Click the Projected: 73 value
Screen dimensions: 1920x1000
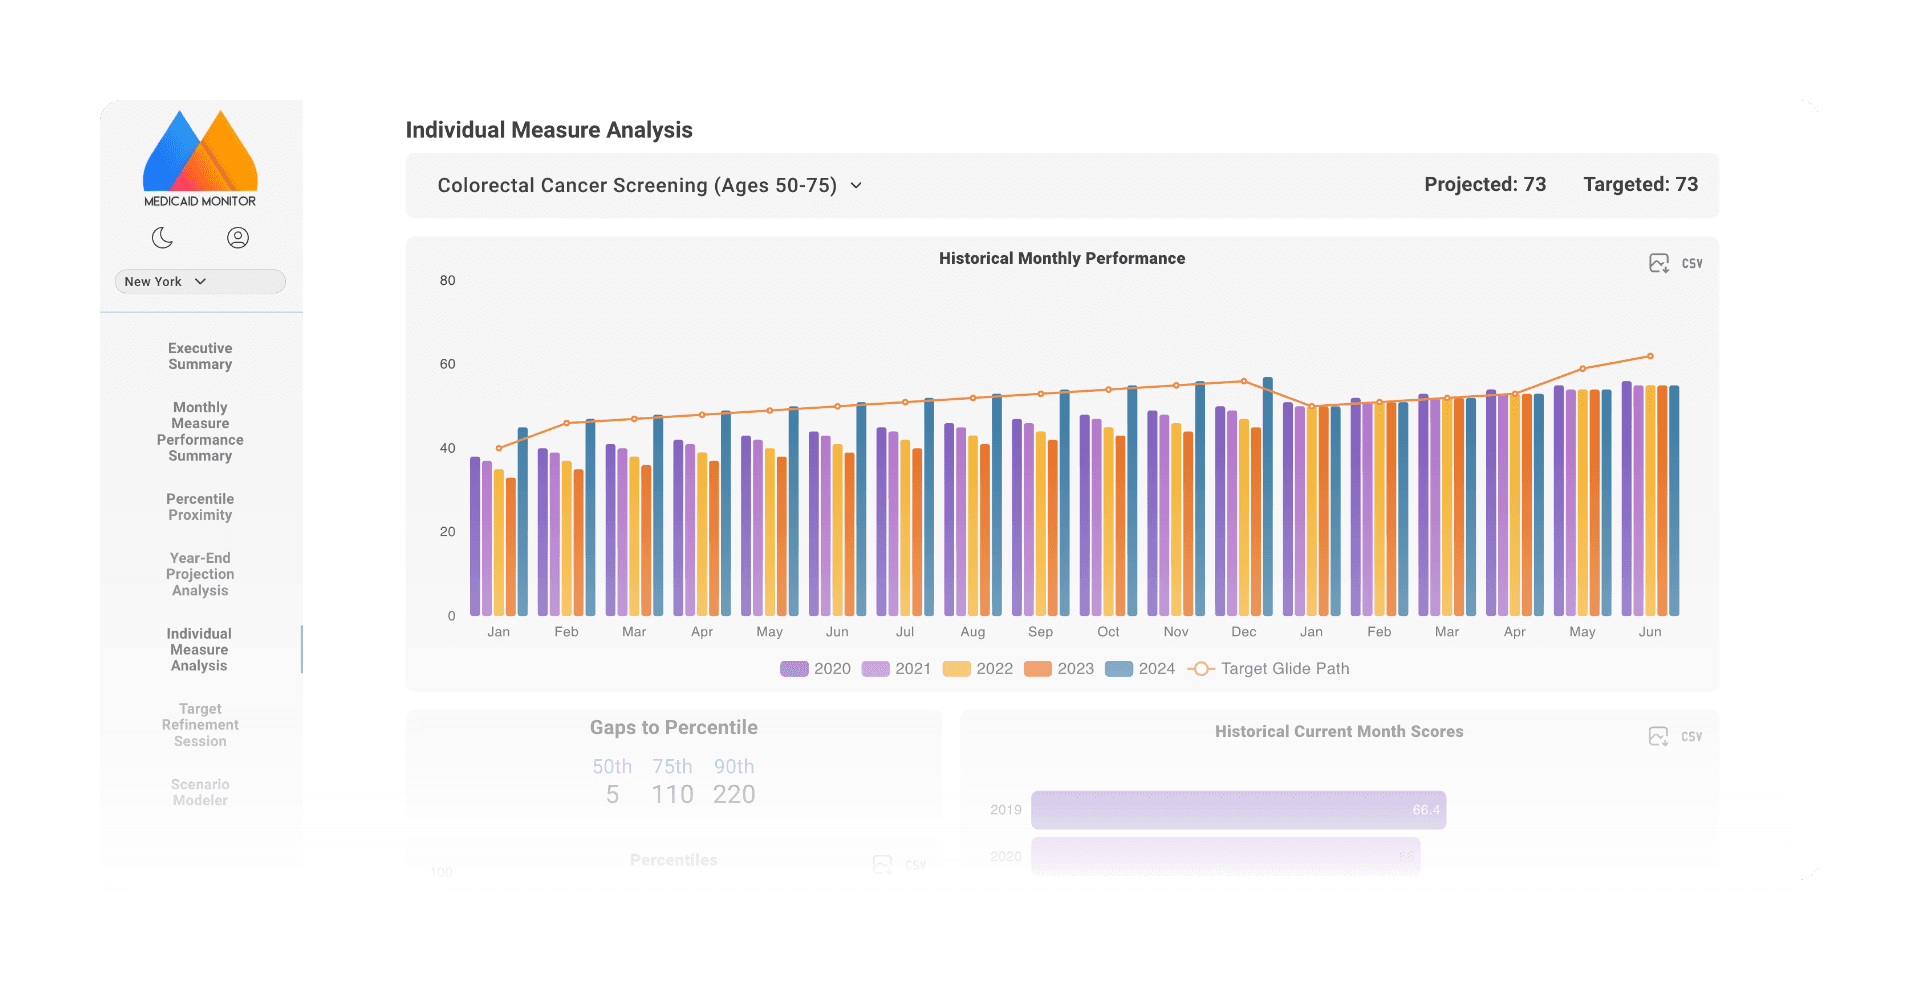1485,185
